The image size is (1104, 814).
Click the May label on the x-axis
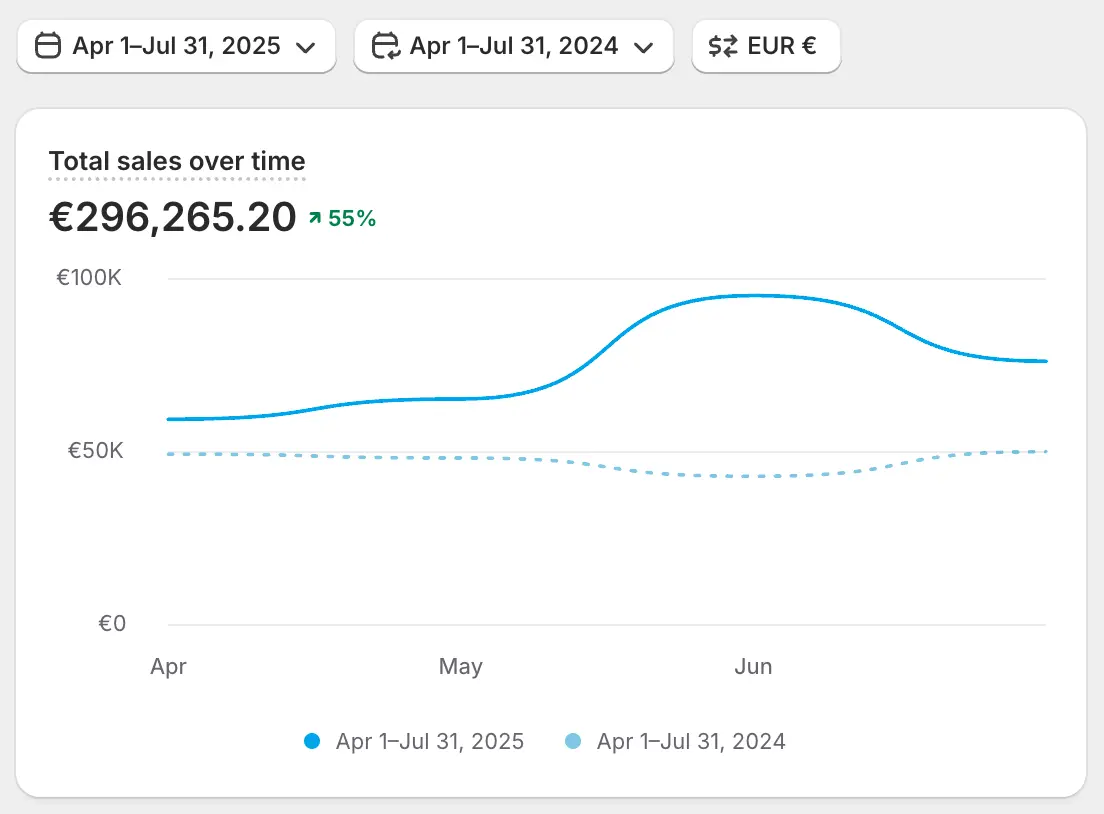coord(460,666)
